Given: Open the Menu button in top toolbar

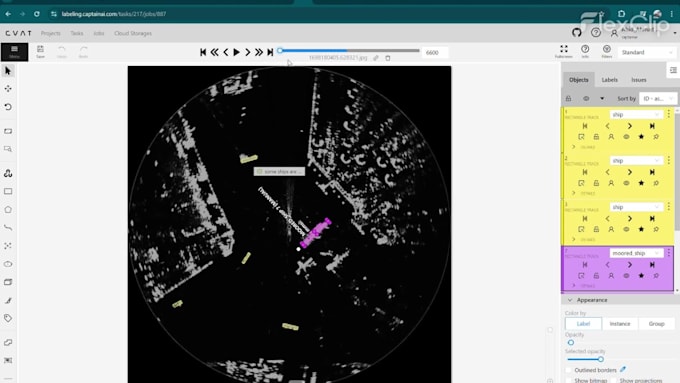Looking at the screenshot, I should click(14, 52).
